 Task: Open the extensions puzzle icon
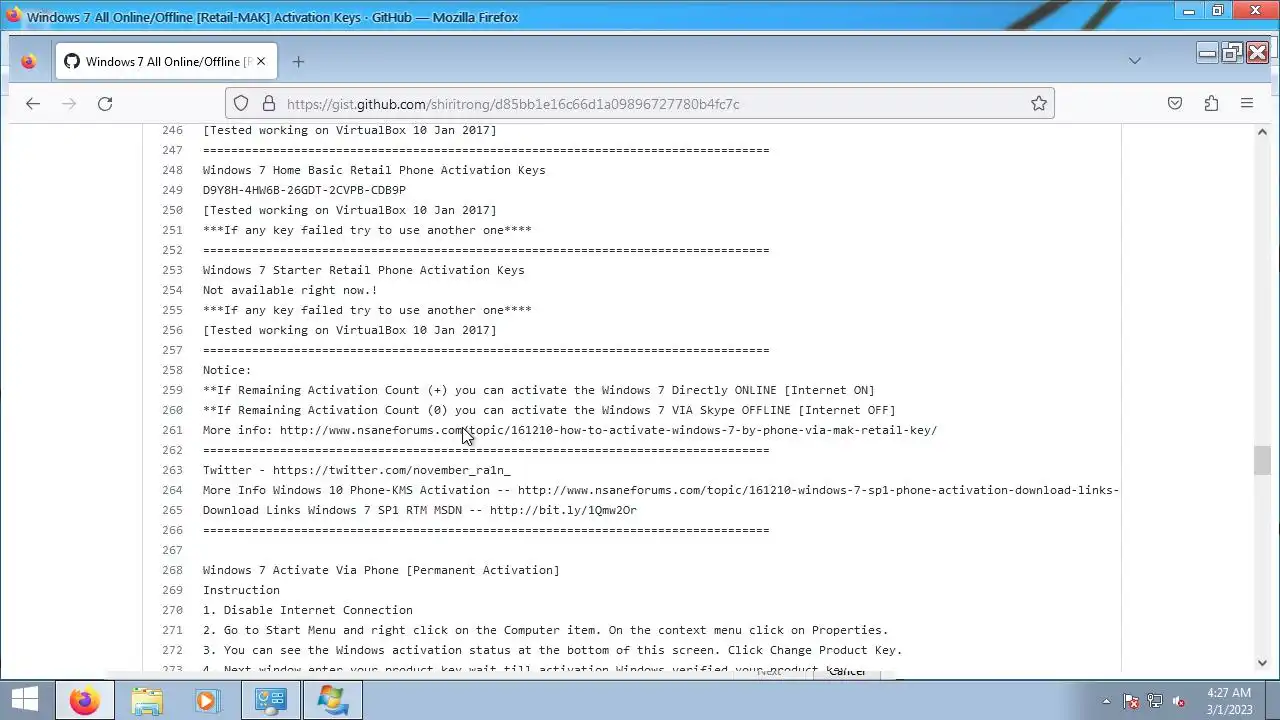coord(1211,103)
